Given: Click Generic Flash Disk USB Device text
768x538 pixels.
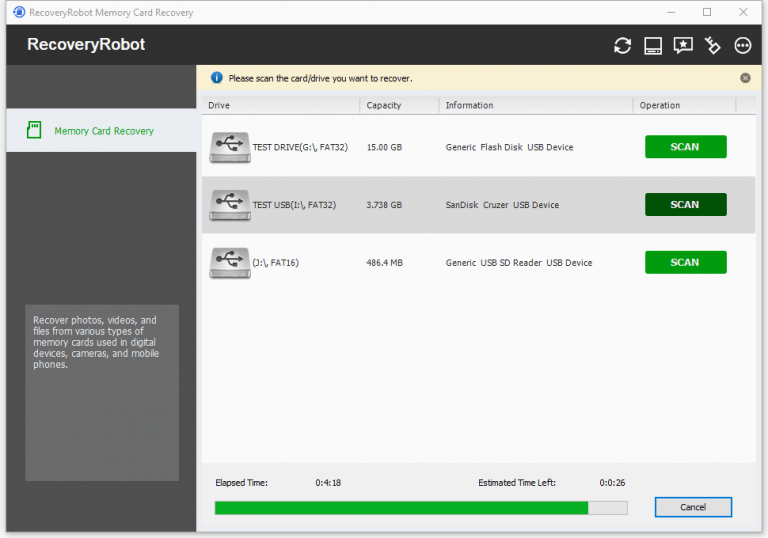Looking at the screenshot, I should (509, 147).
